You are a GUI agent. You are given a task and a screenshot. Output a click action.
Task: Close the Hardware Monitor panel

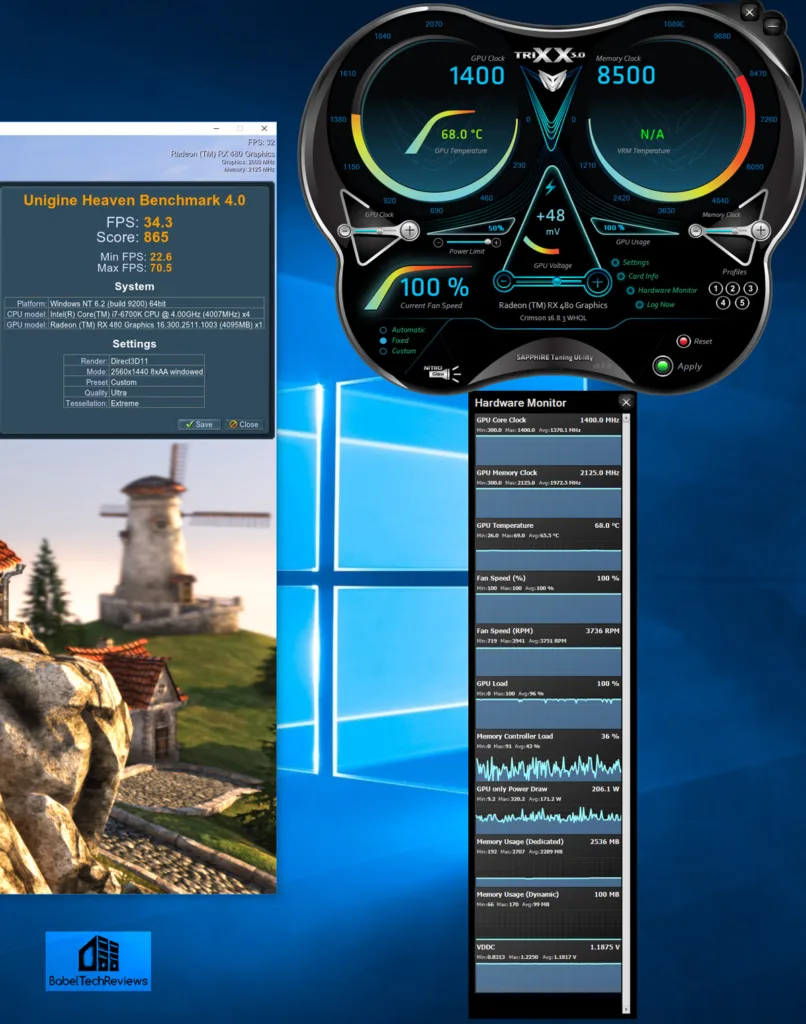pyautogui.click(x=626, y=402)
